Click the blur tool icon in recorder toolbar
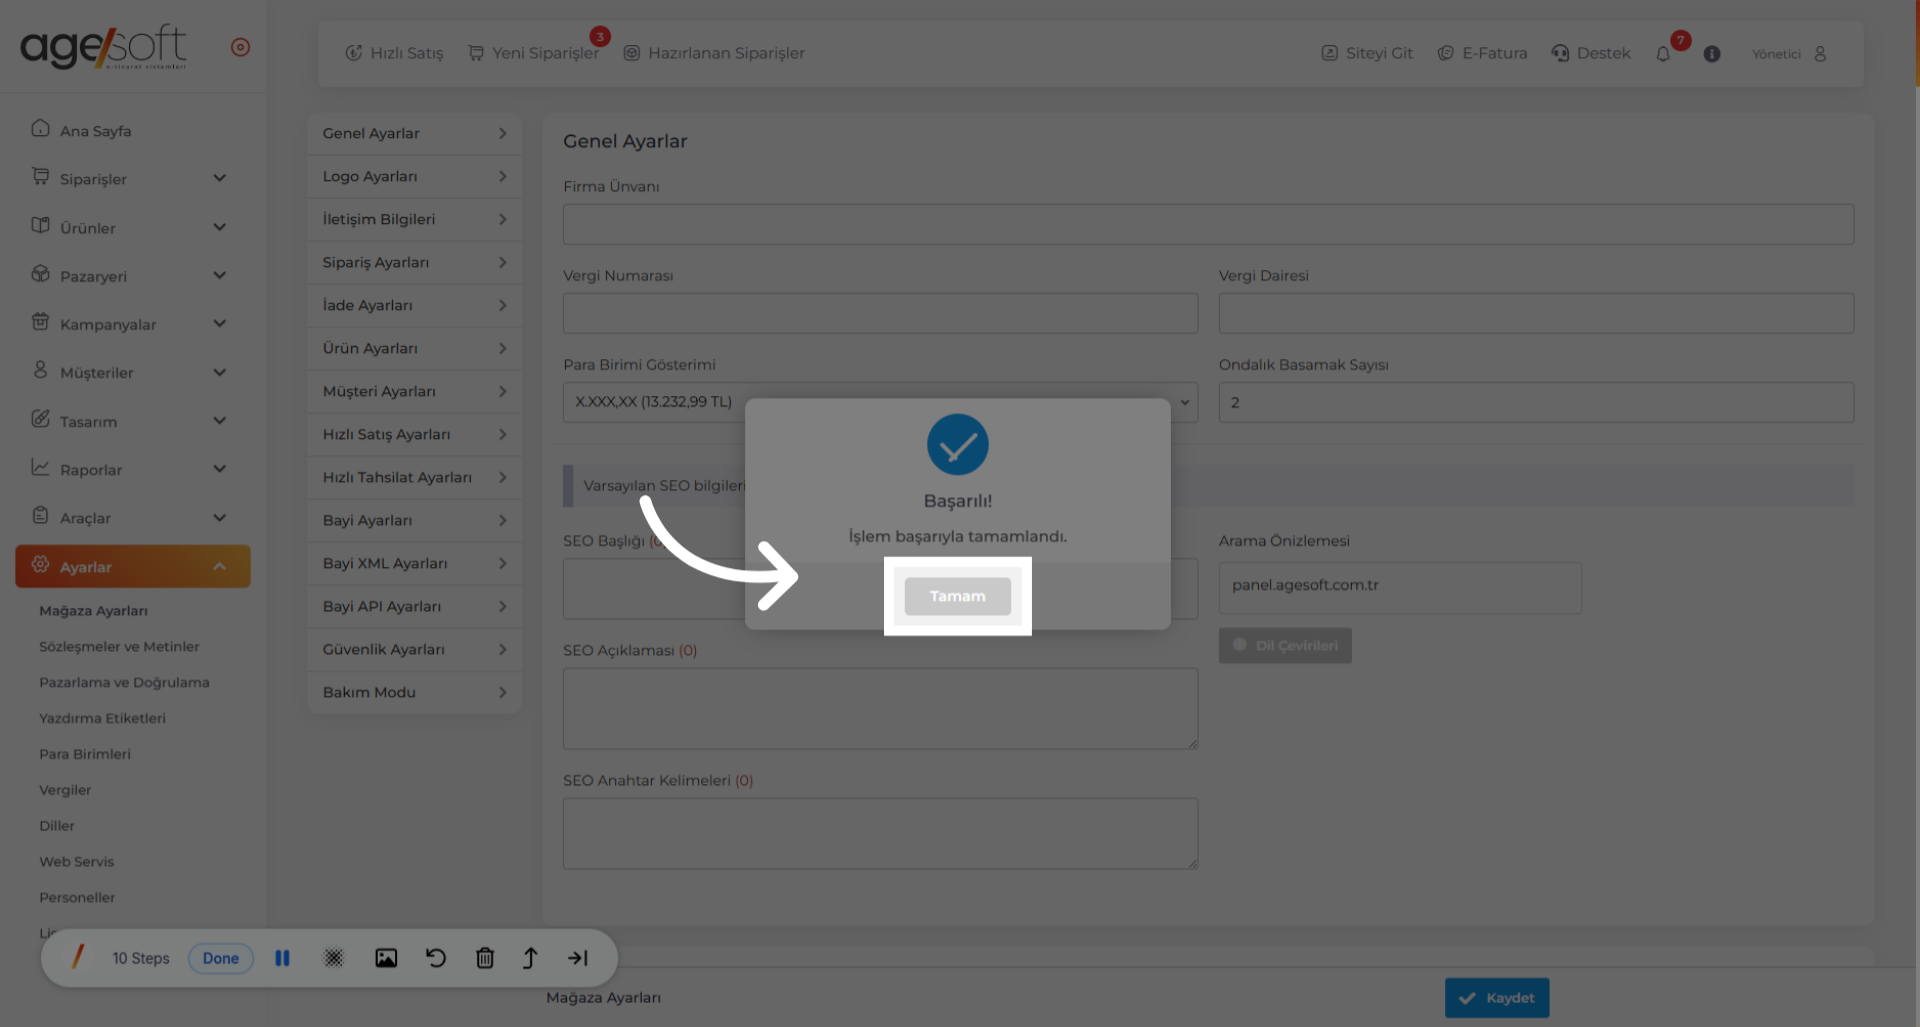Viewport: 1920px width, 1027px height. tap(334, 958)
